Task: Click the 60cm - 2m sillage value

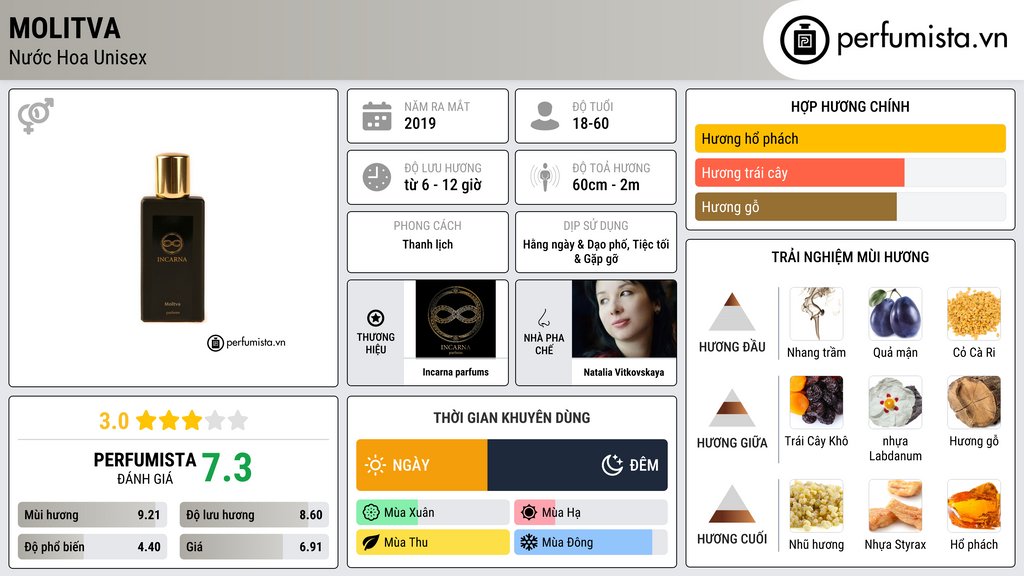Action: click(606, 185)
